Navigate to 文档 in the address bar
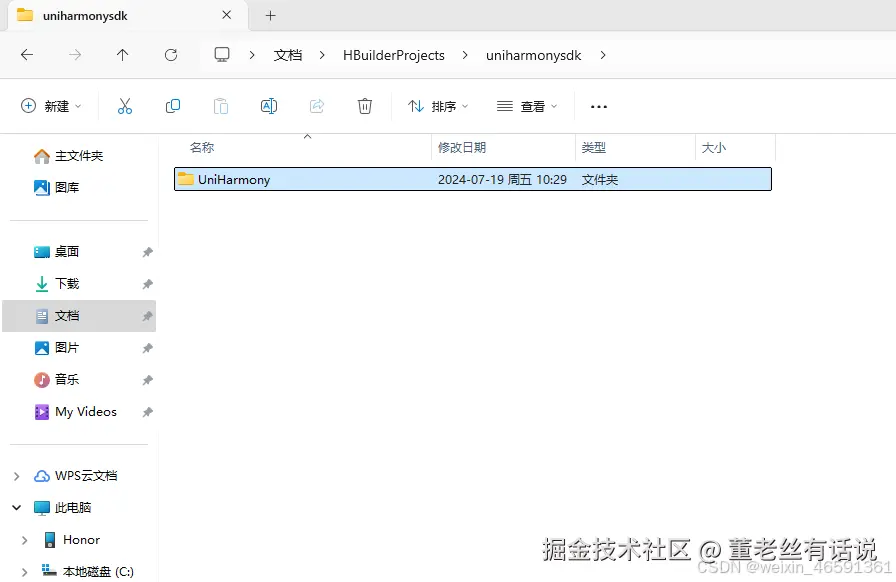The width and height of the screenshot is (896, 582). click(287, 55)
